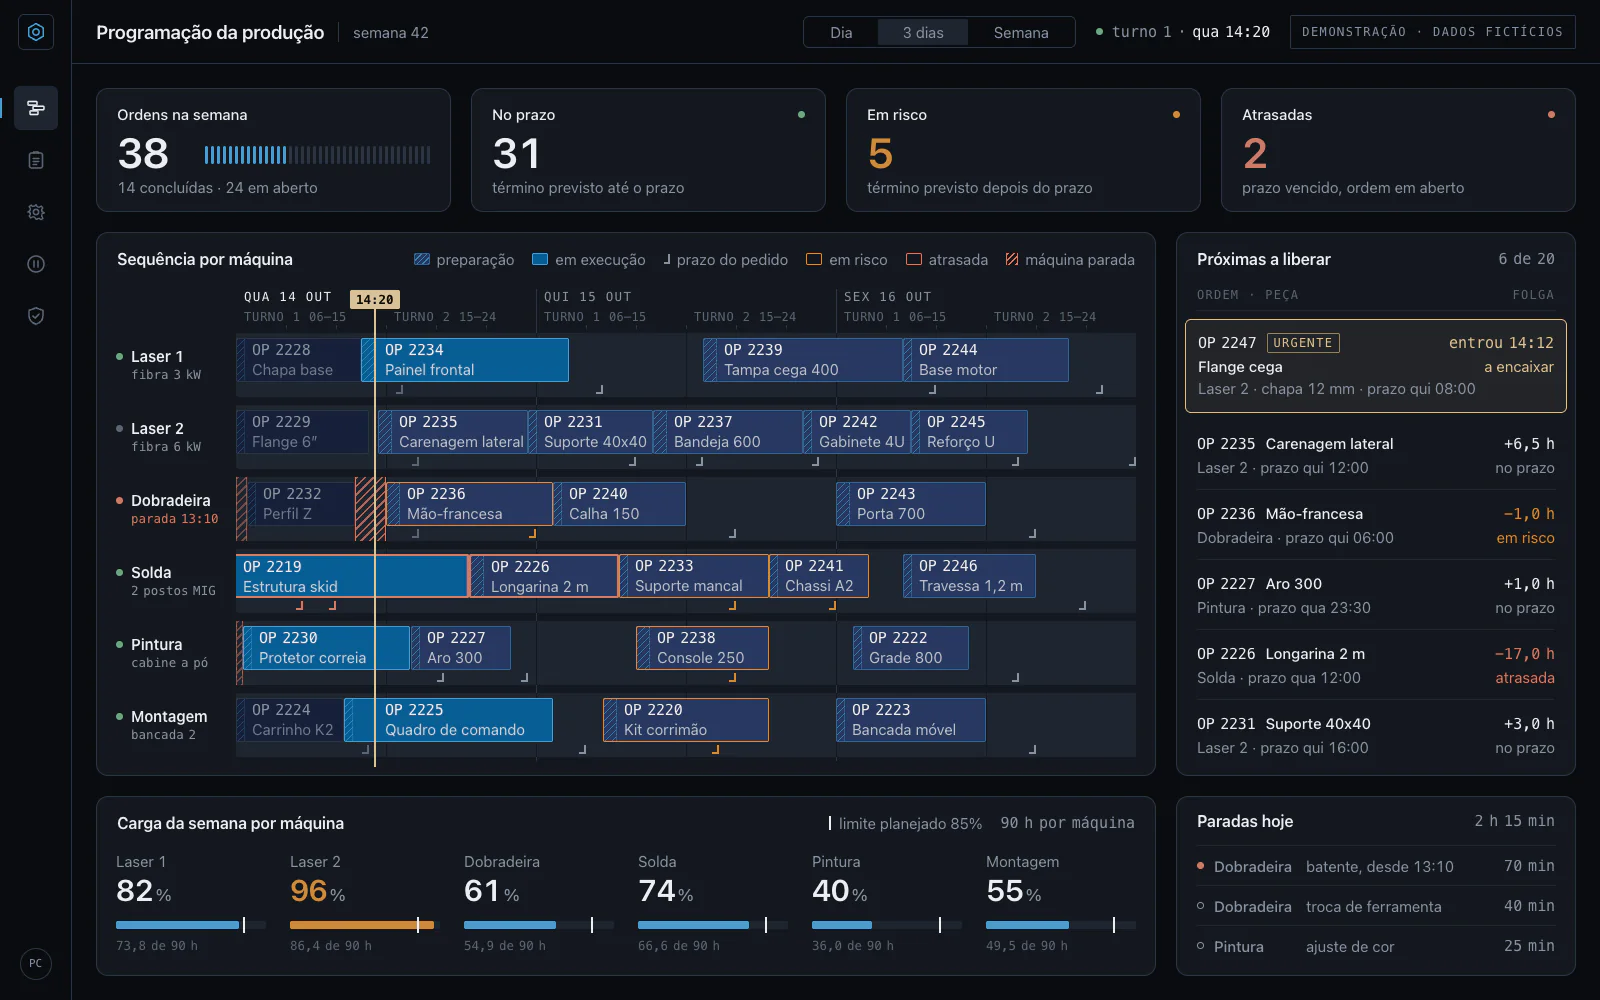Select the 3 dias view tab
Viewport: 1600px width, 1000px height.
point(923,33)
